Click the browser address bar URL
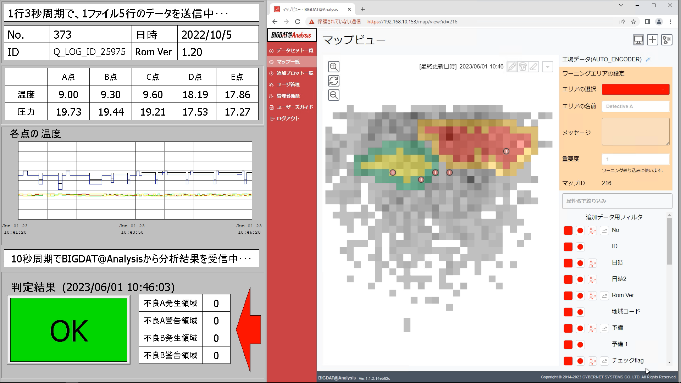The image size is (681, 383). pyautogui.click(x=412, y=21)
